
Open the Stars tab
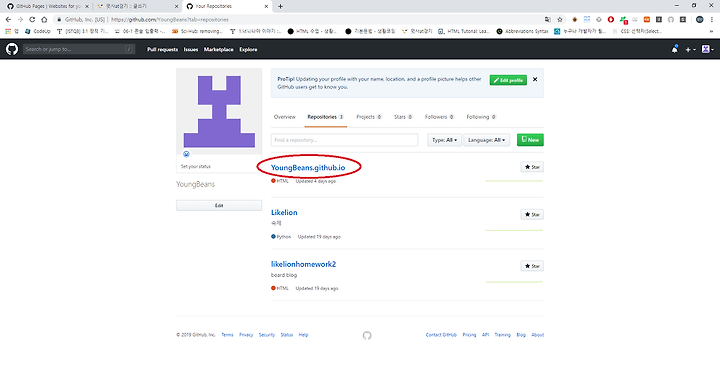coord(403,117)
